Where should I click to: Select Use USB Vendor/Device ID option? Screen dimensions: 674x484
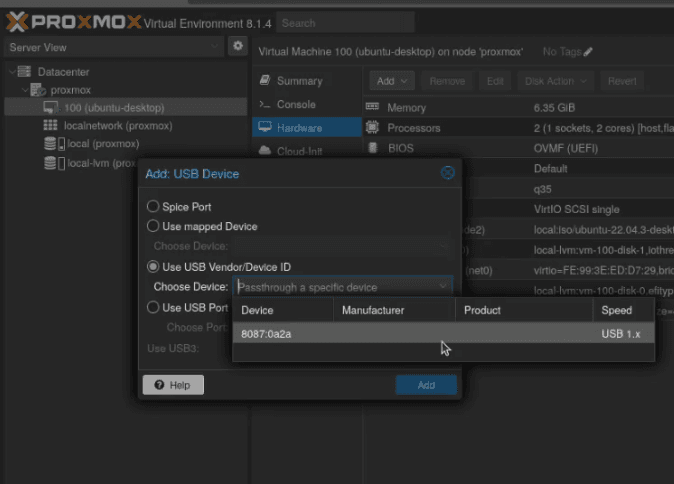click(x=153, y=267)
